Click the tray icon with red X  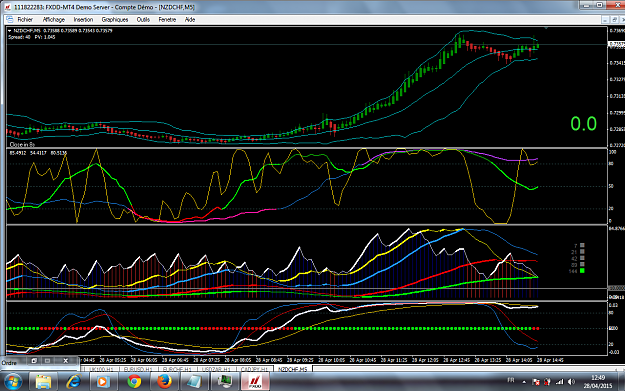[547, 382]
